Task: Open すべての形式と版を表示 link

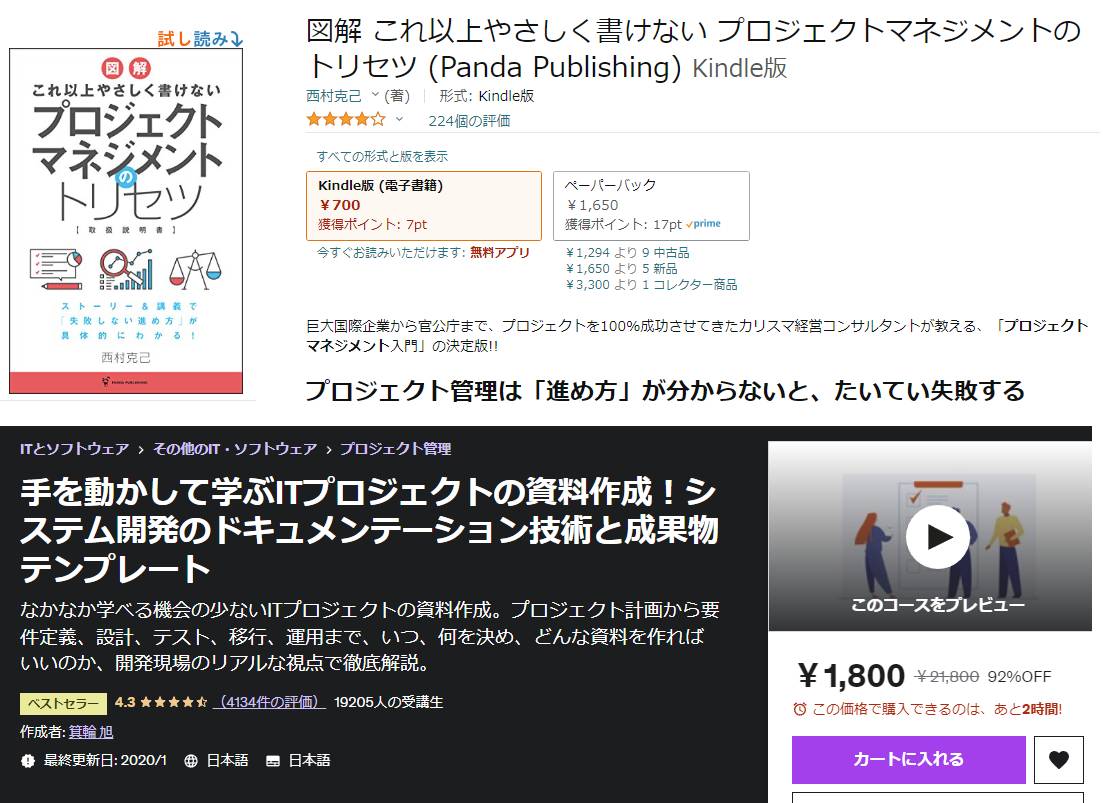Action: tap(382, 156)
